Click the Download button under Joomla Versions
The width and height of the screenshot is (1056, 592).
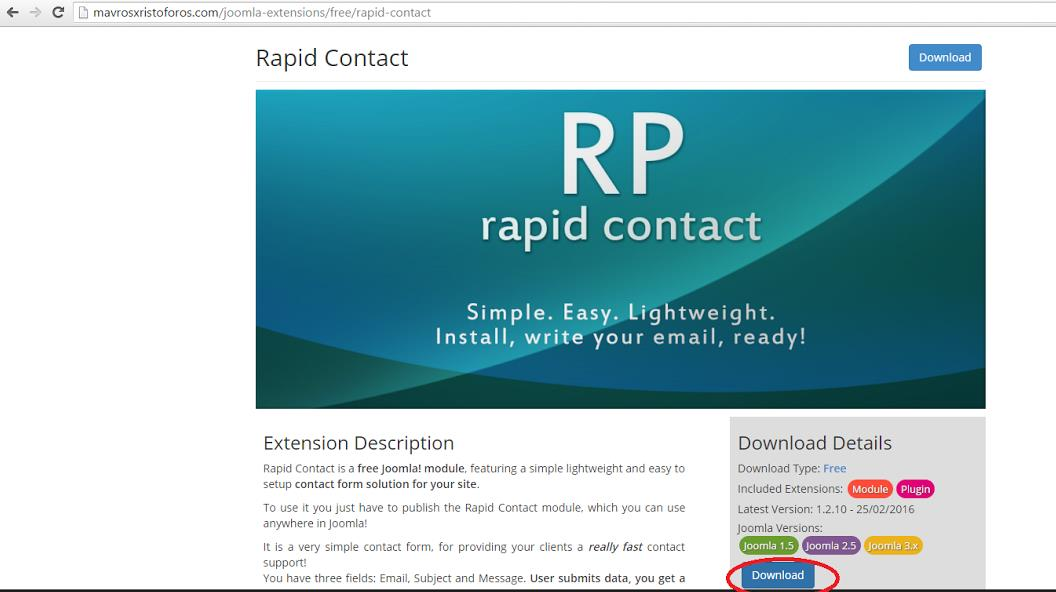[x=778, y=575]
